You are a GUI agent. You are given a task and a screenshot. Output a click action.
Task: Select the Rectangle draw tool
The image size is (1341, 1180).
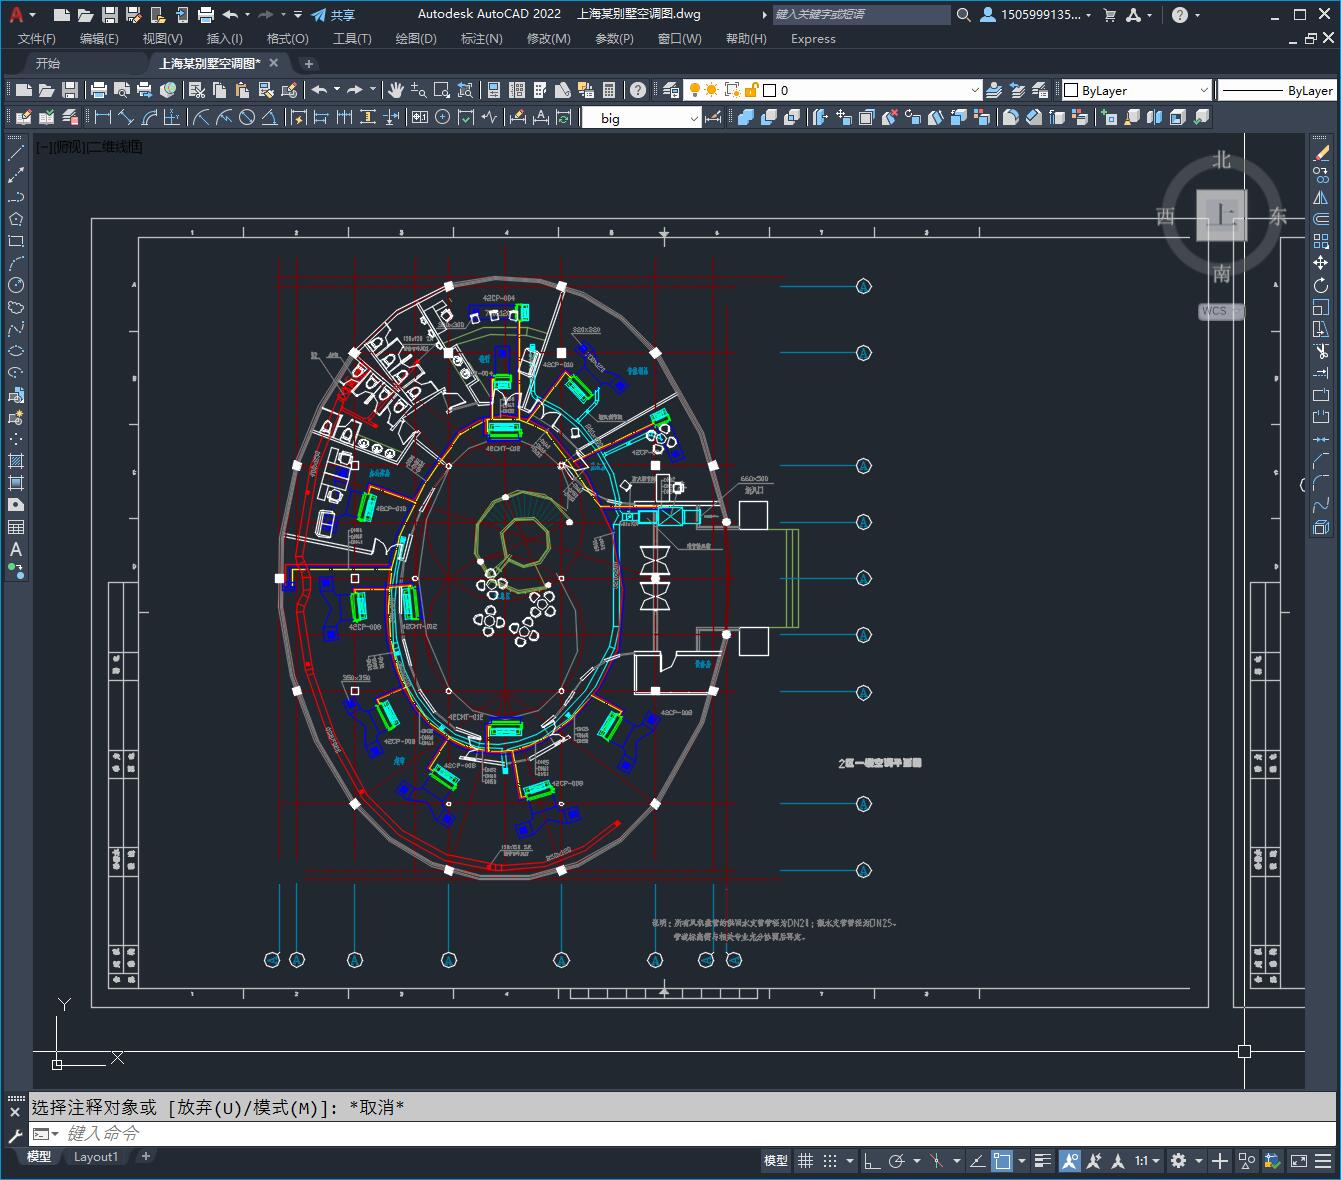16,241
